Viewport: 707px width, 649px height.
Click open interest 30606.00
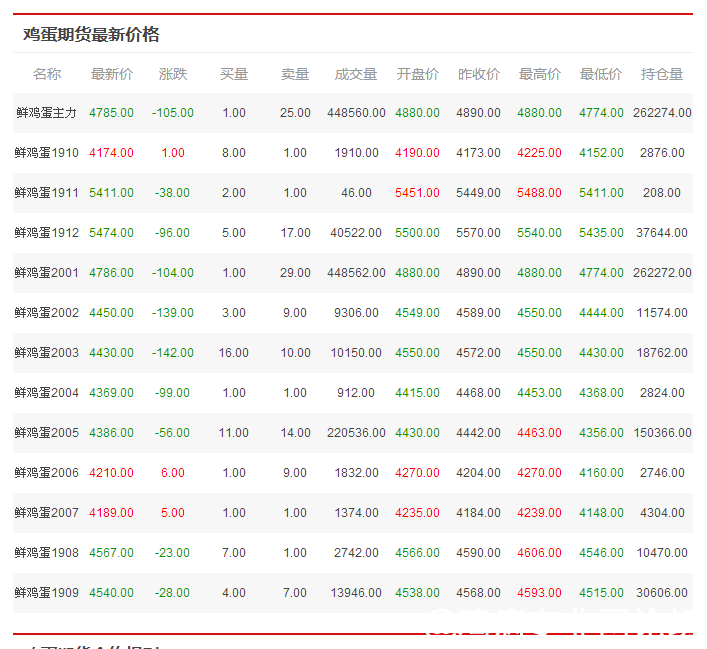tap(662, 593)
